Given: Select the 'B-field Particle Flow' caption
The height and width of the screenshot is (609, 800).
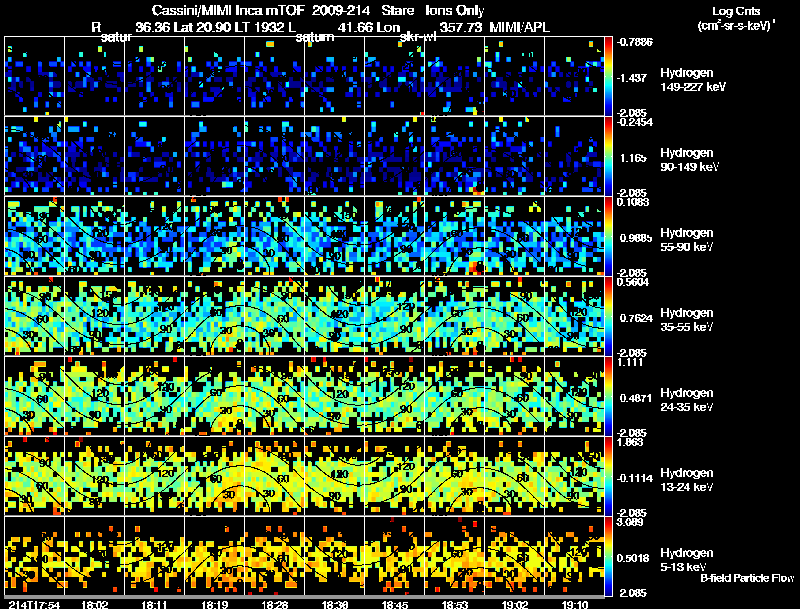Looking at the screenshot, I should [x=747, y=578].
